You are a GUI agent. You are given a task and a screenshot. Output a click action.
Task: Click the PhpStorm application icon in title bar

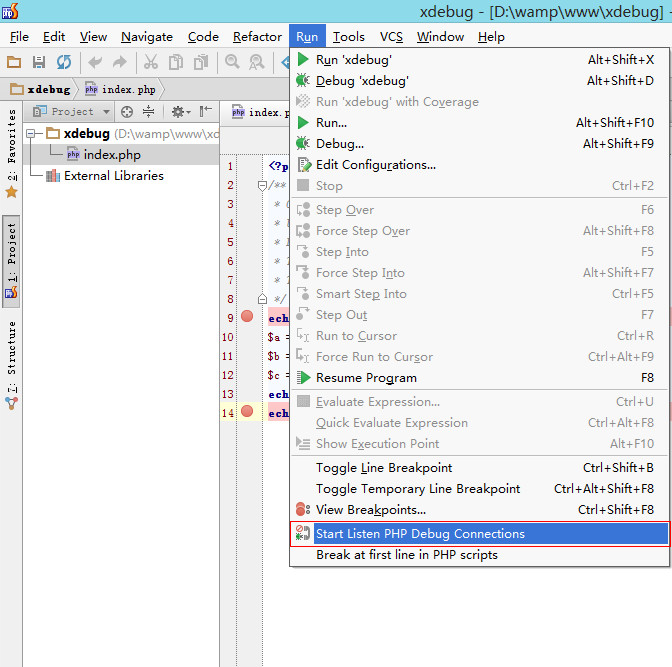10,11
